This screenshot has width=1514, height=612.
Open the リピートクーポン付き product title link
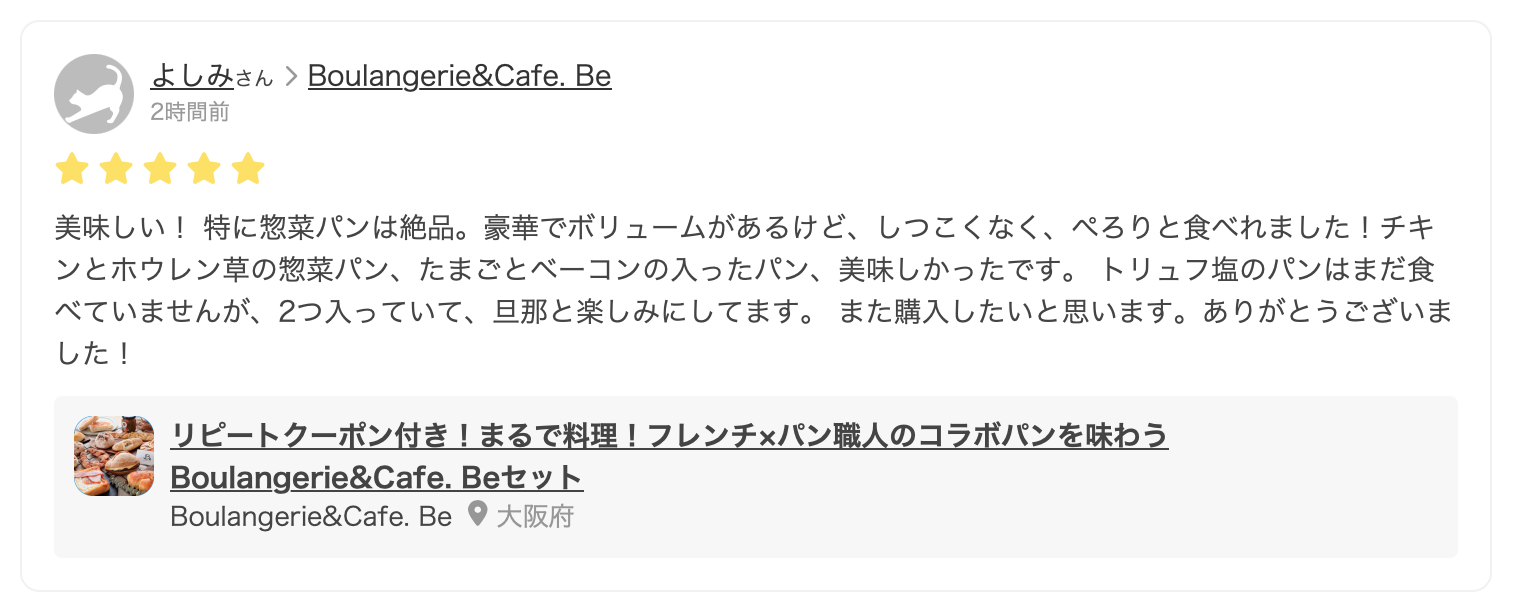[669, 436]
